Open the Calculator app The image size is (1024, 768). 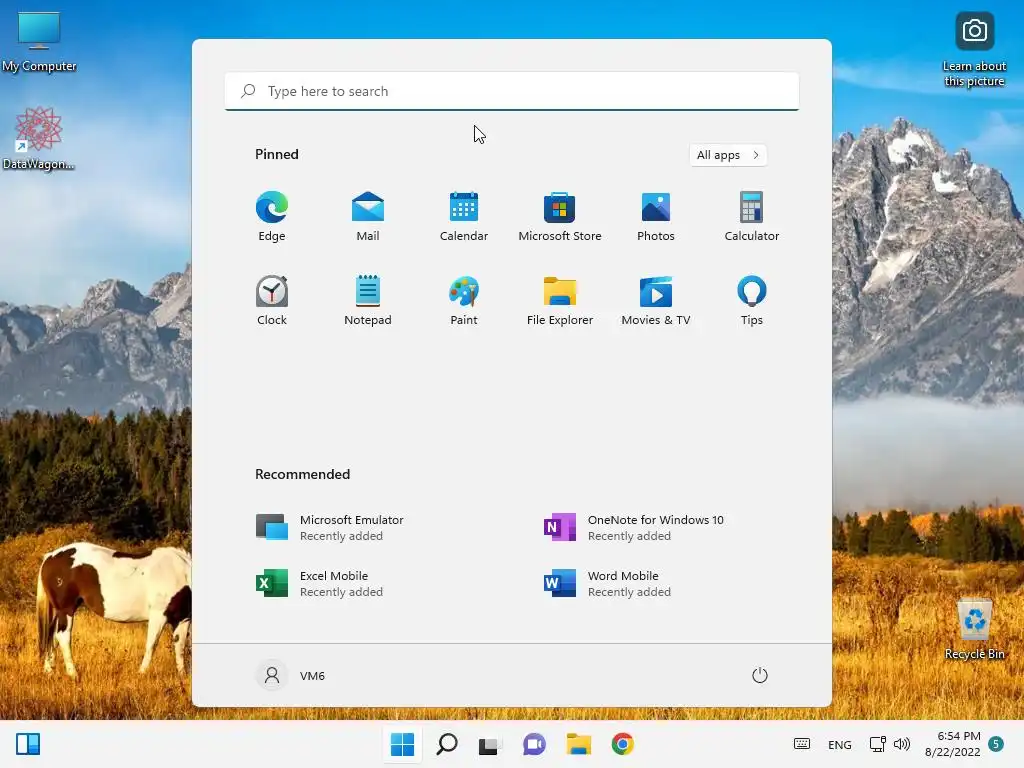tap(752, 216)
